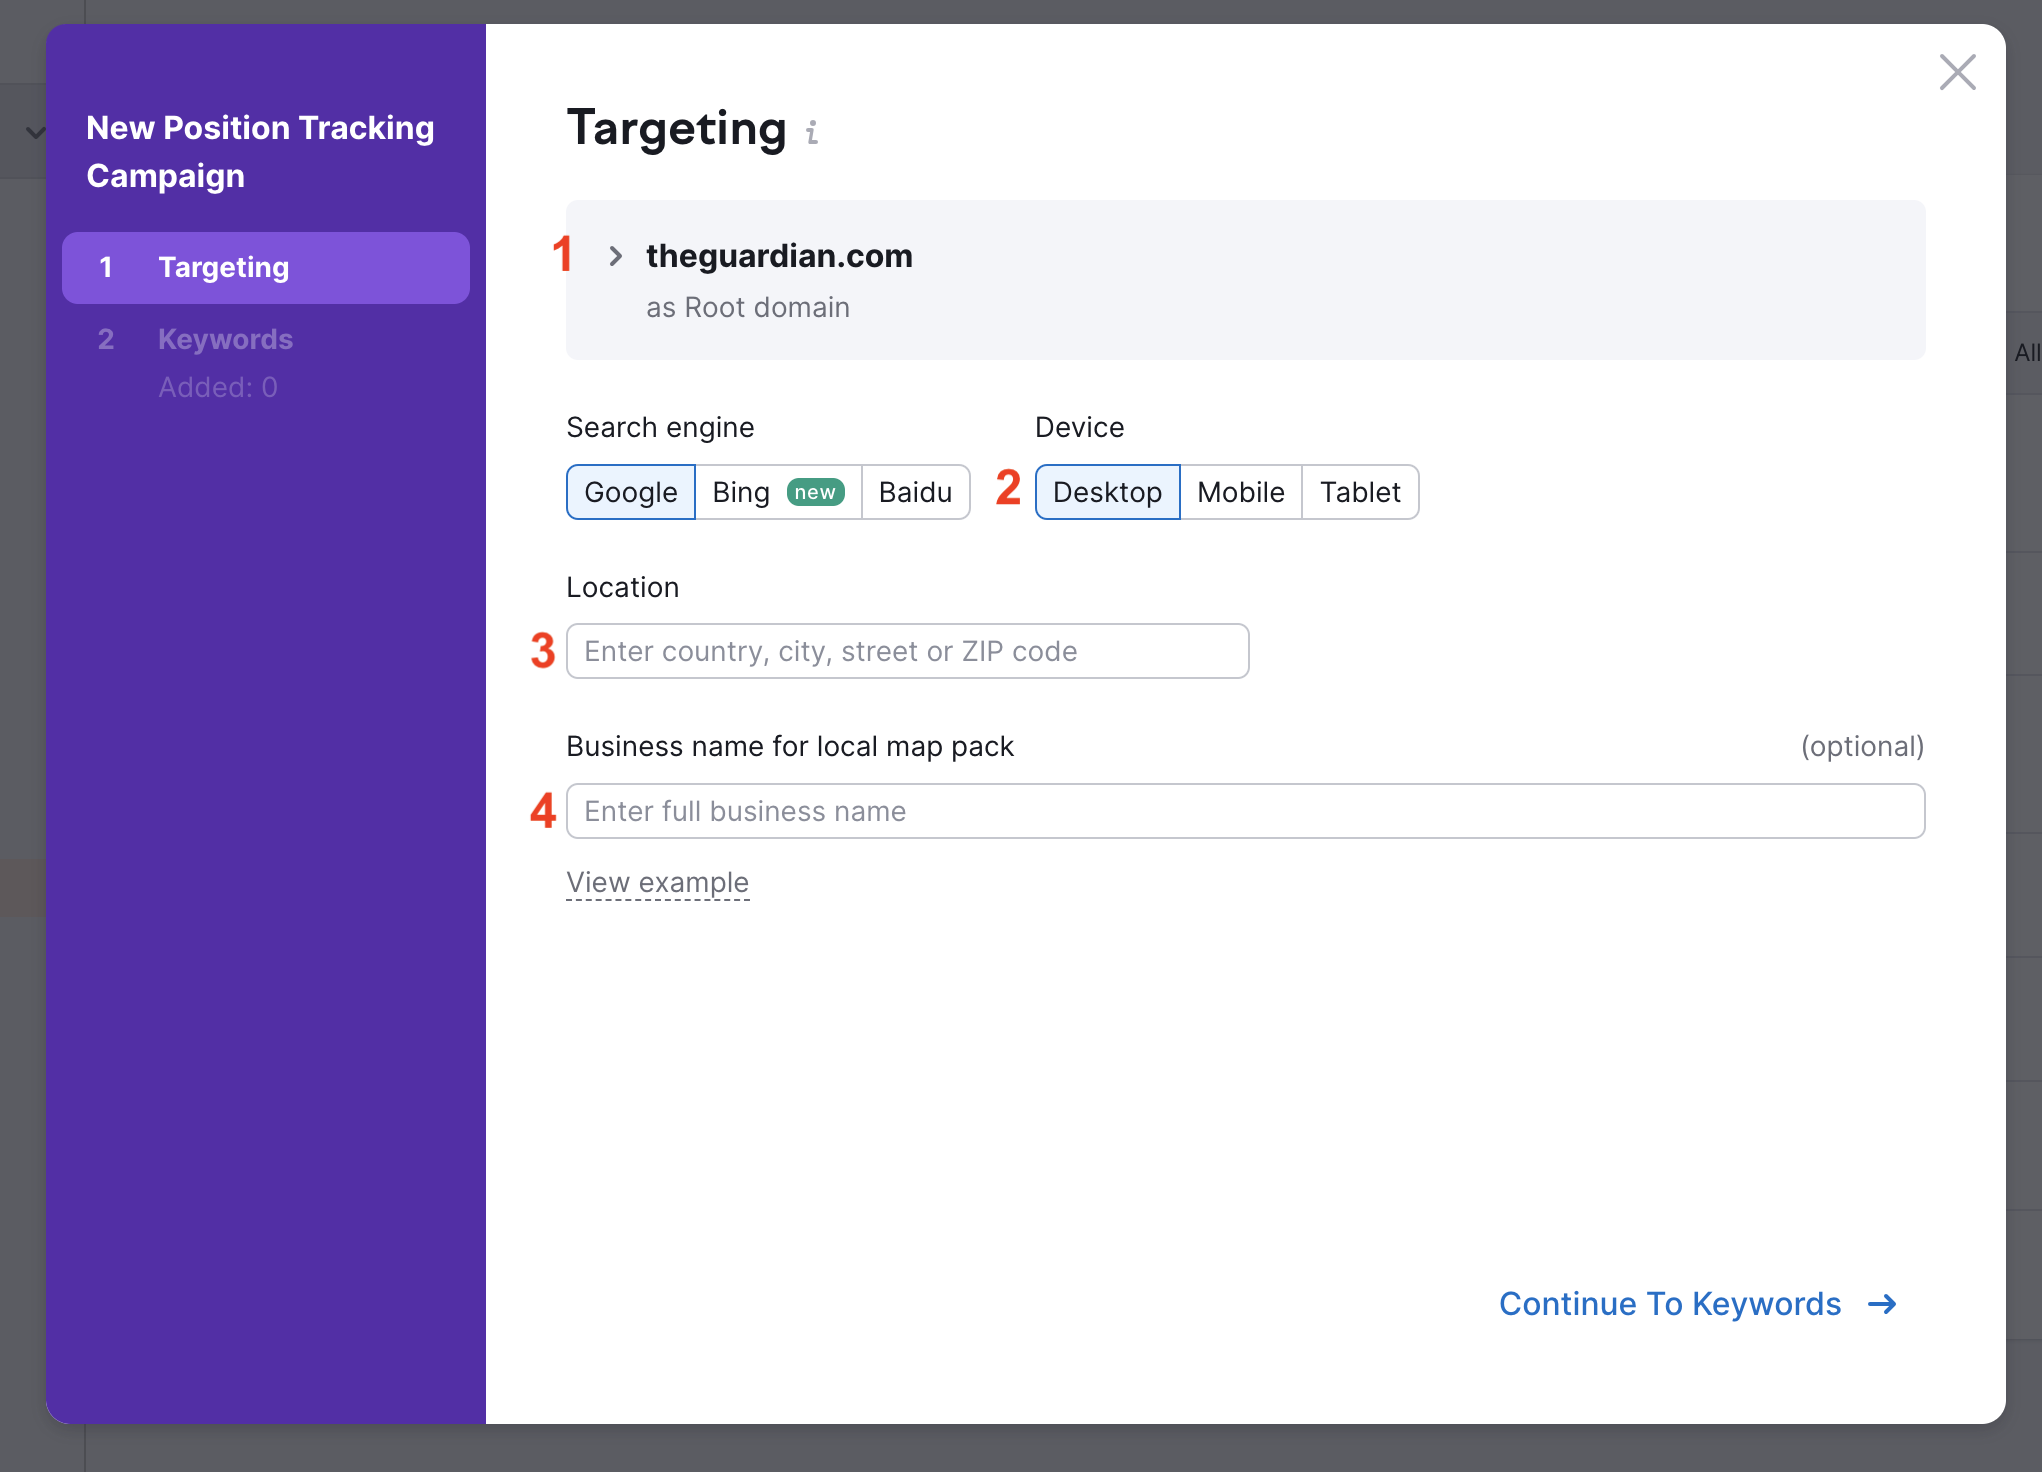The width and height of the screenshot is (2042, 1472).
Task: Select Desktop device type
Action: [1107, 492]
